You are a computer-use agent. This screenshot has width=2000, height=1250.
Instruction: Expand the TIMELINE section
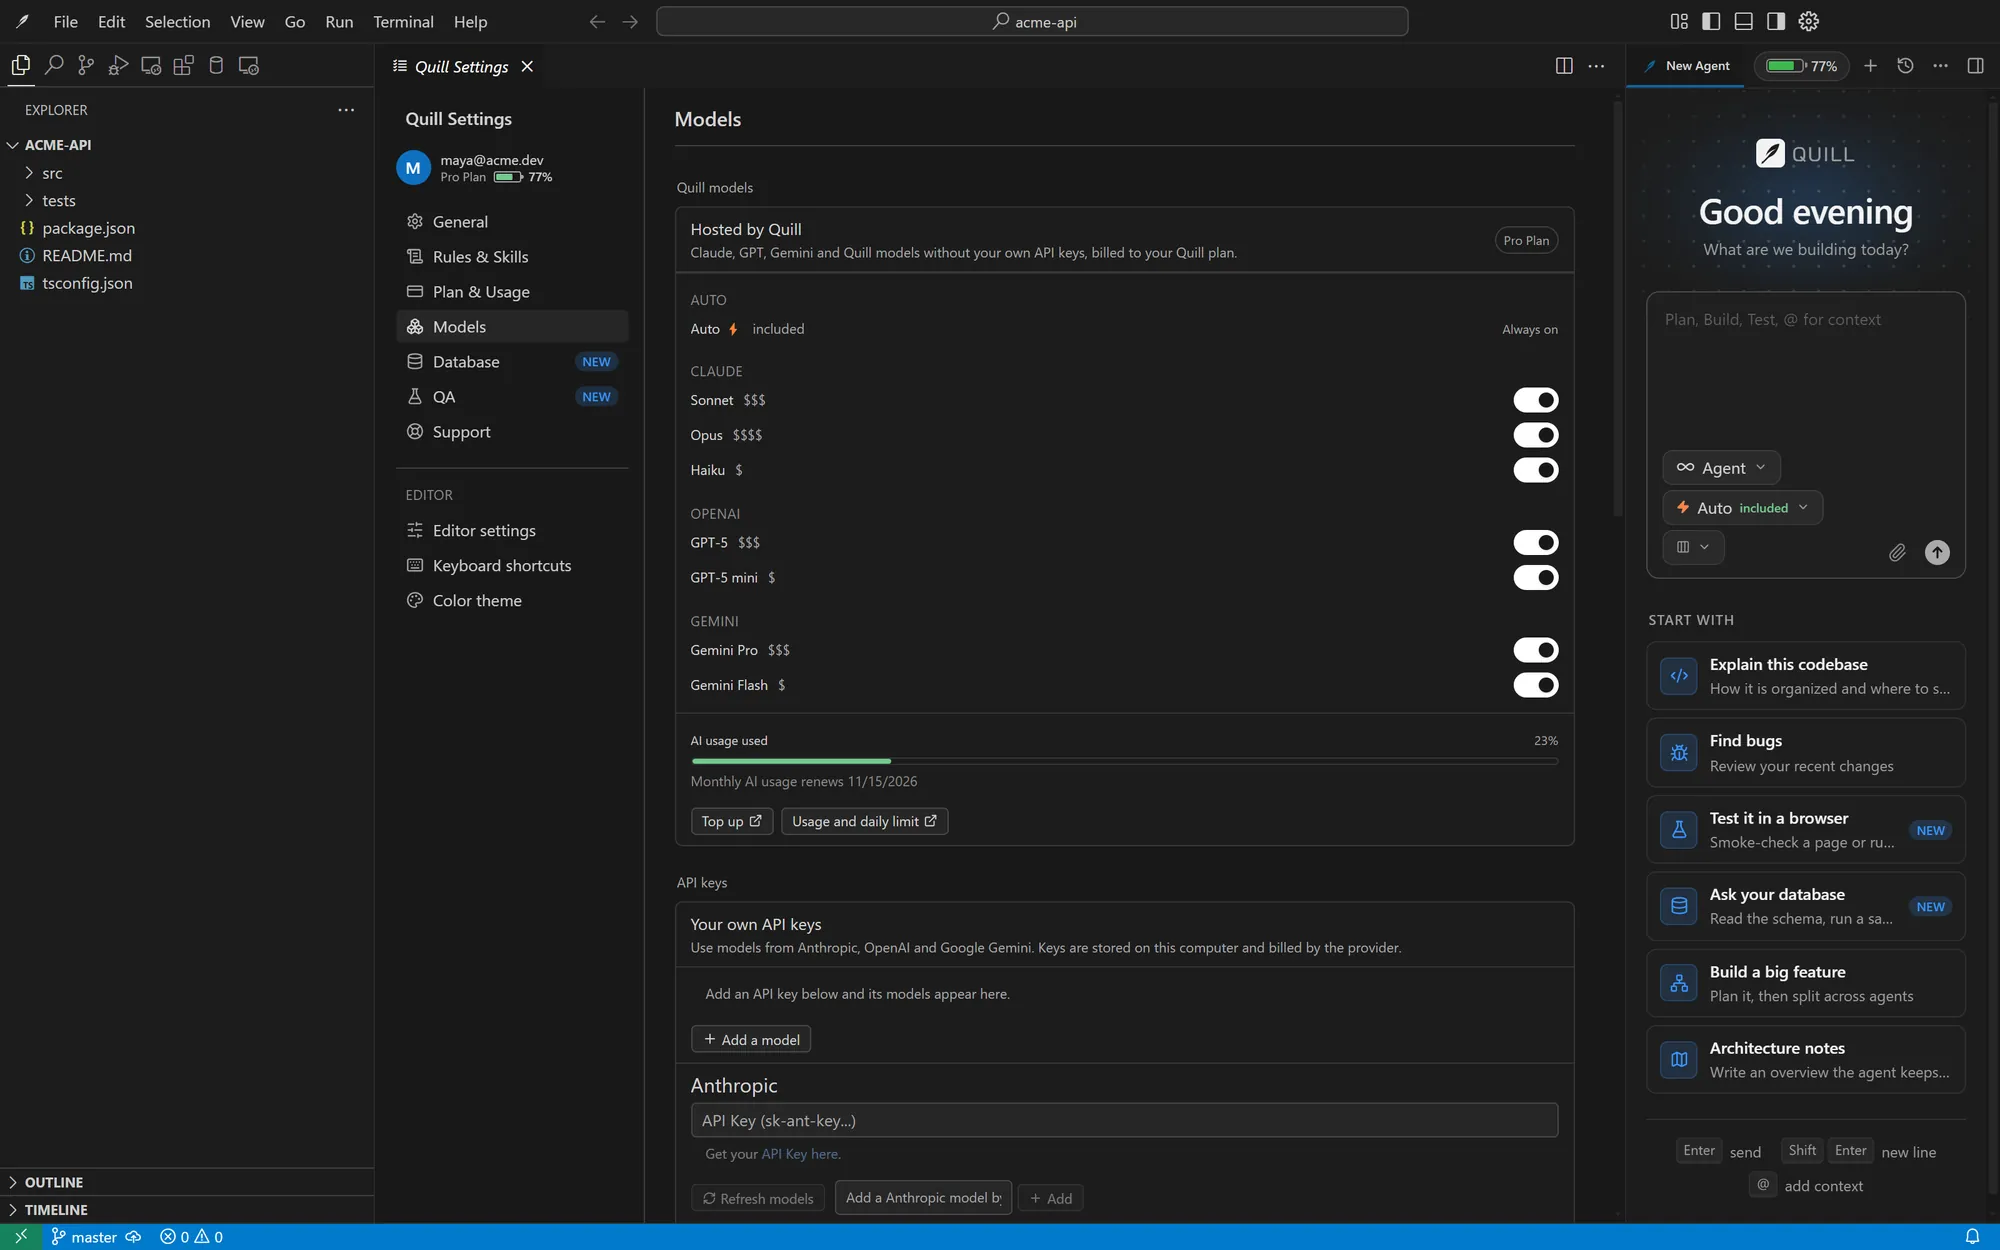187,1210
